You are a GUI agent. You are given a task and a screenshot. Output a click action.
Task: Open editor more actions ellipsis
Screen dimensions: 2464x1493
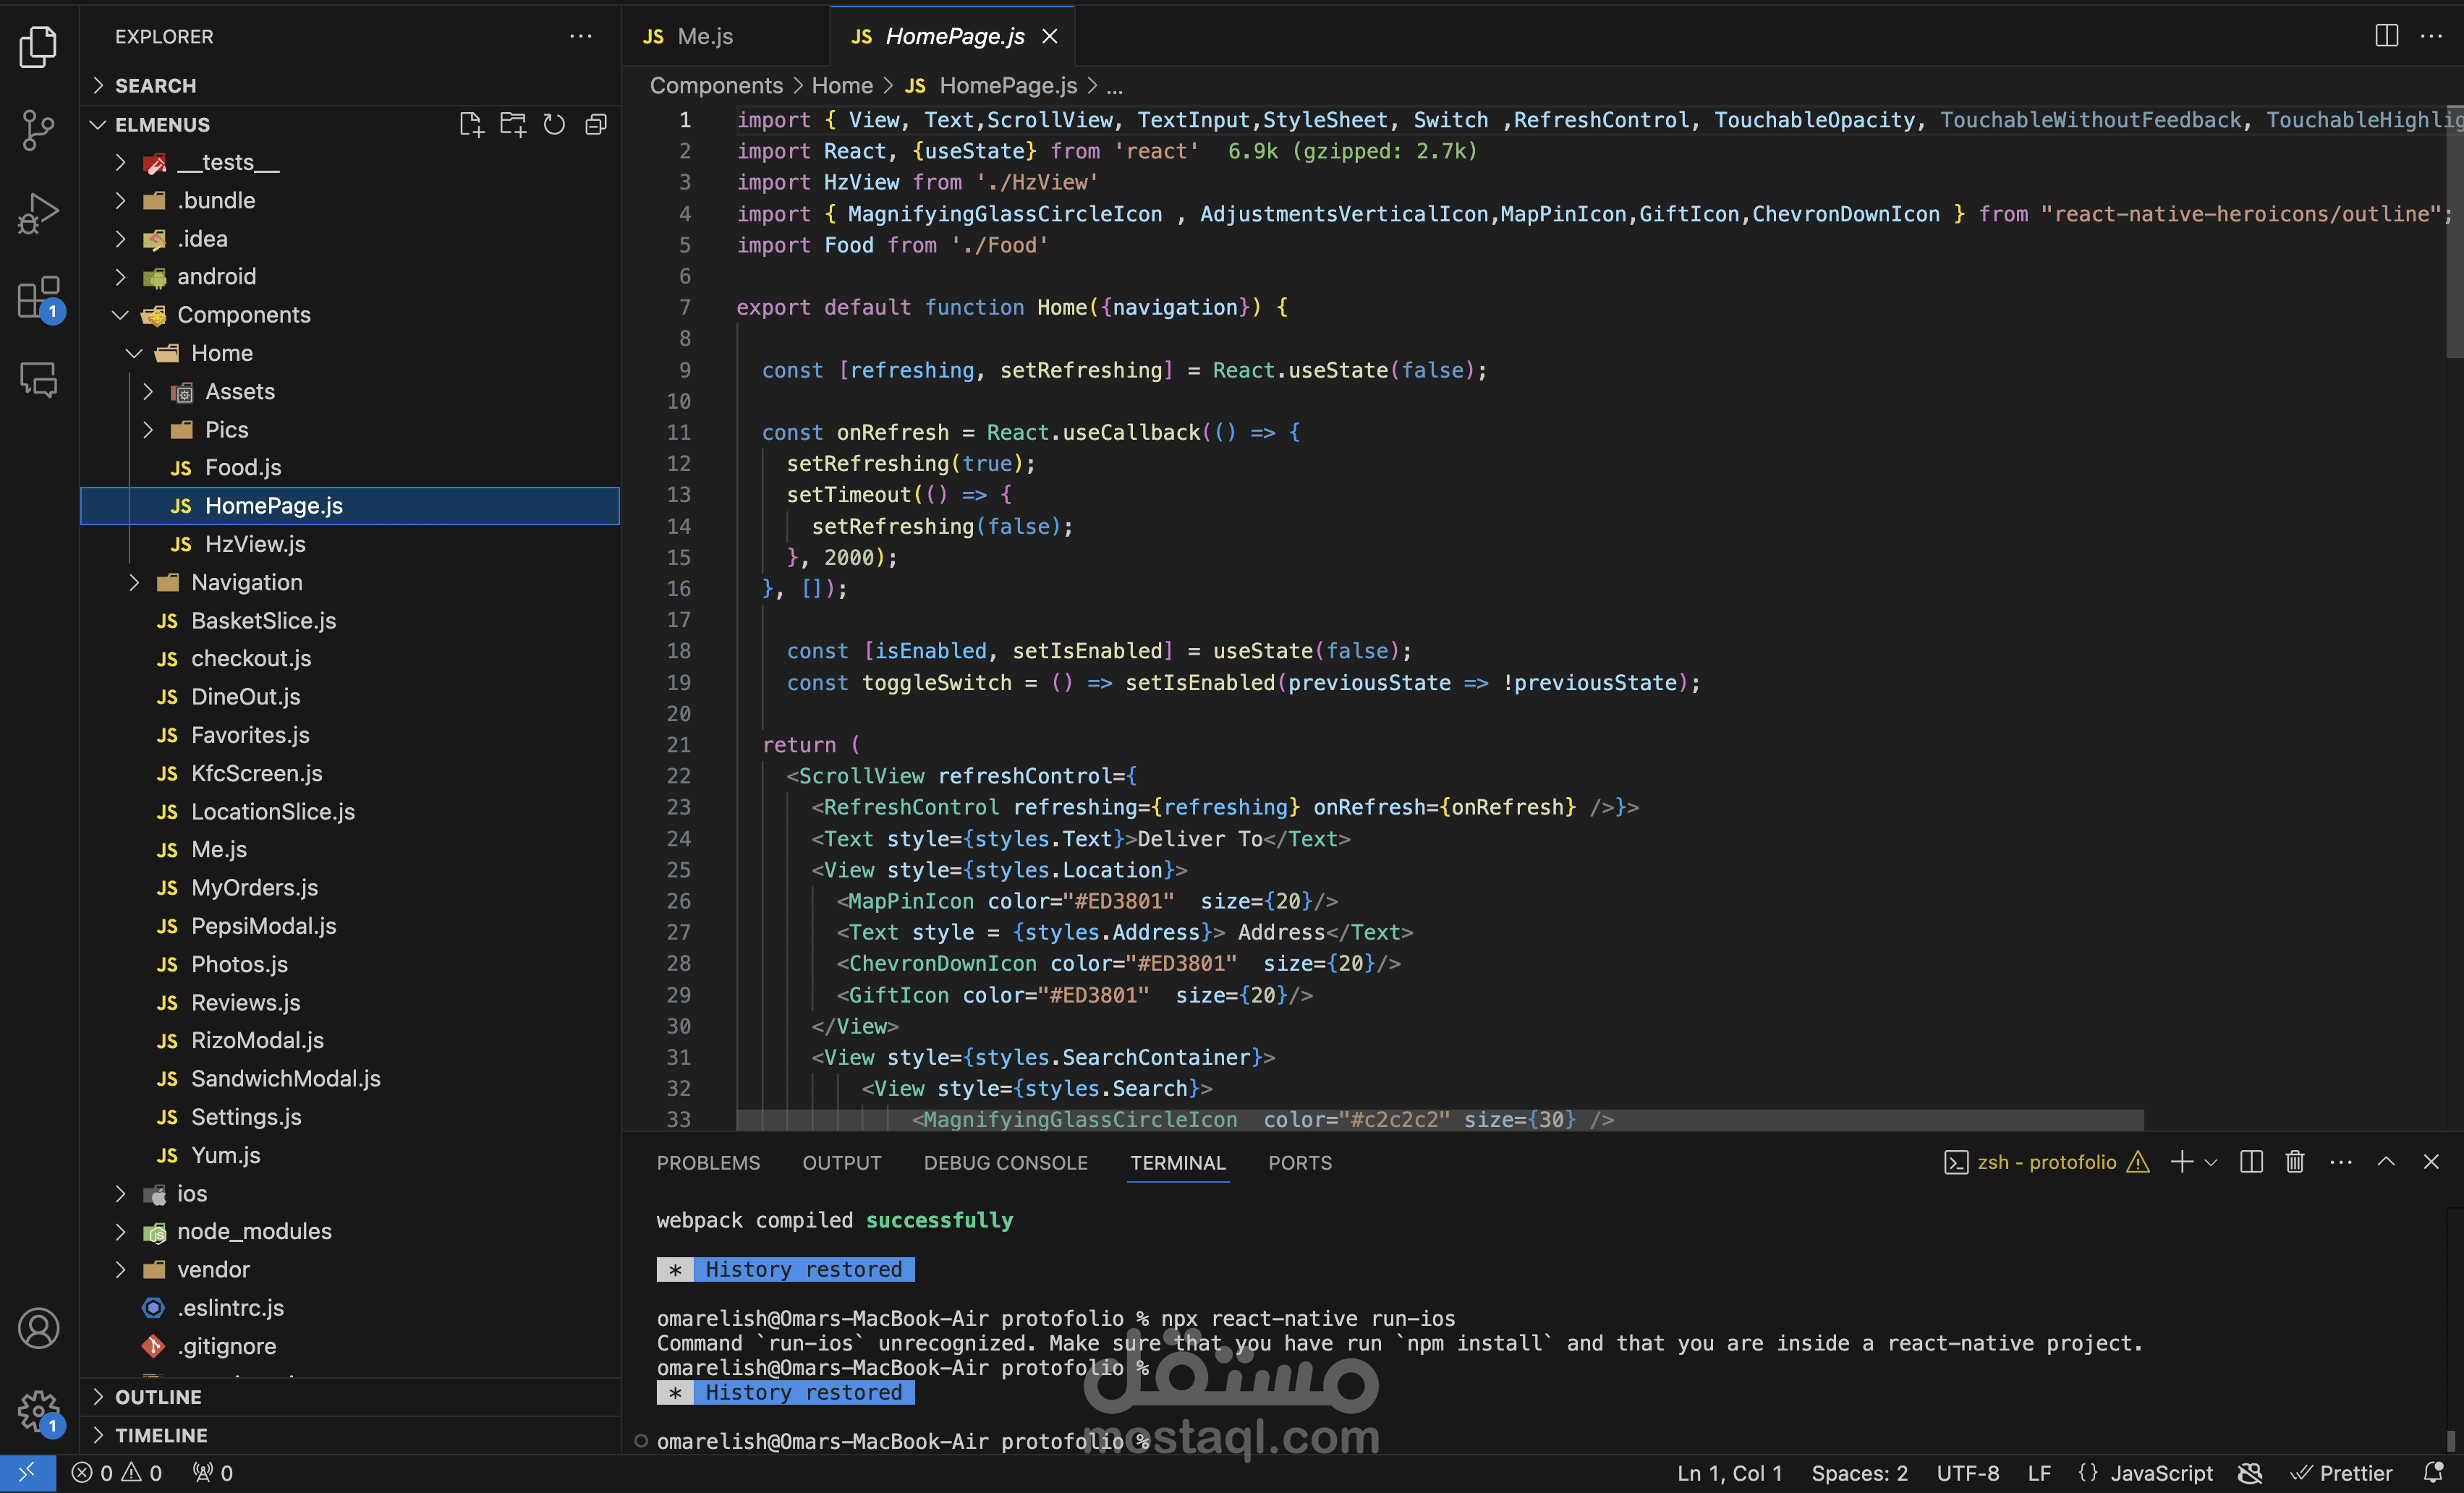2431,36
